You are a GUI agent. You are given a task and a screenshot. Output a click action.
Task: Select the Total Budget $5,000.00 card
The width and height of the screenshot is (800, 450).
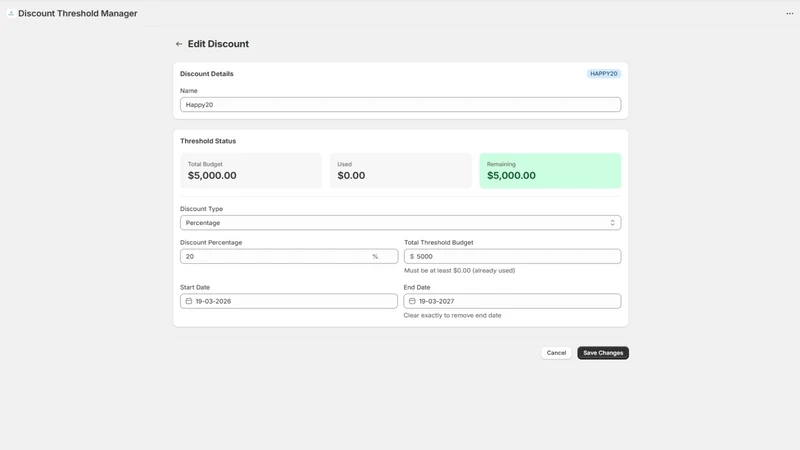(251, 171)
